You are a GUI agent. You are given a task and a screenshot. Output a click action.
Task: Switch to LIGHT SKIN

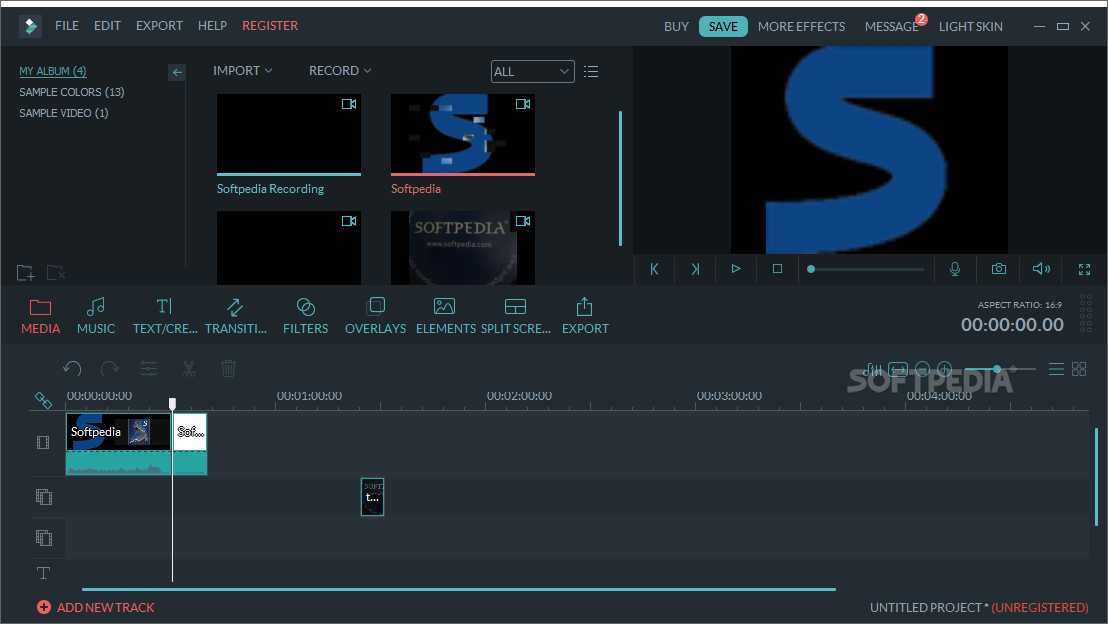coord(970,27)
